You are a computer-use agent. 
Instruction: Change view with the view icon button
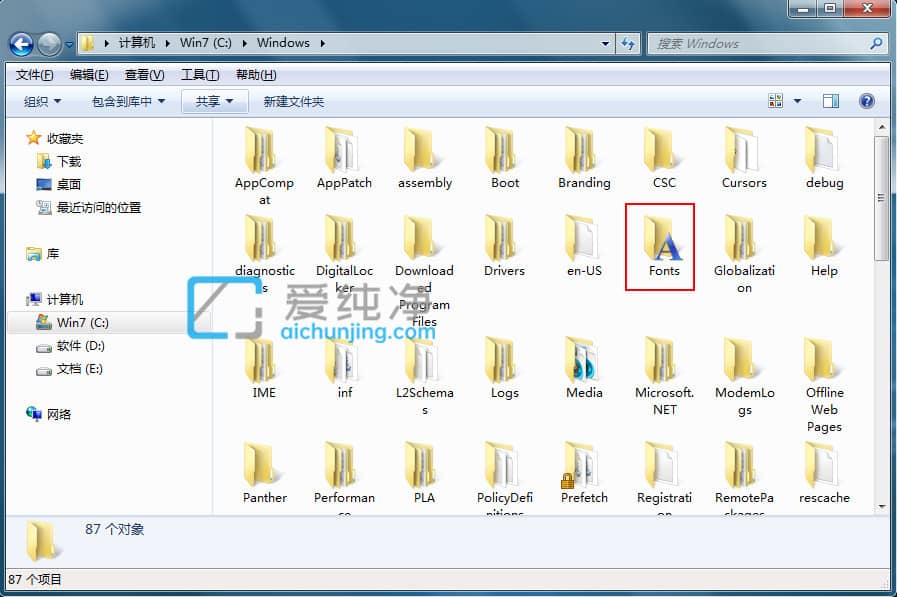(776, 101)
